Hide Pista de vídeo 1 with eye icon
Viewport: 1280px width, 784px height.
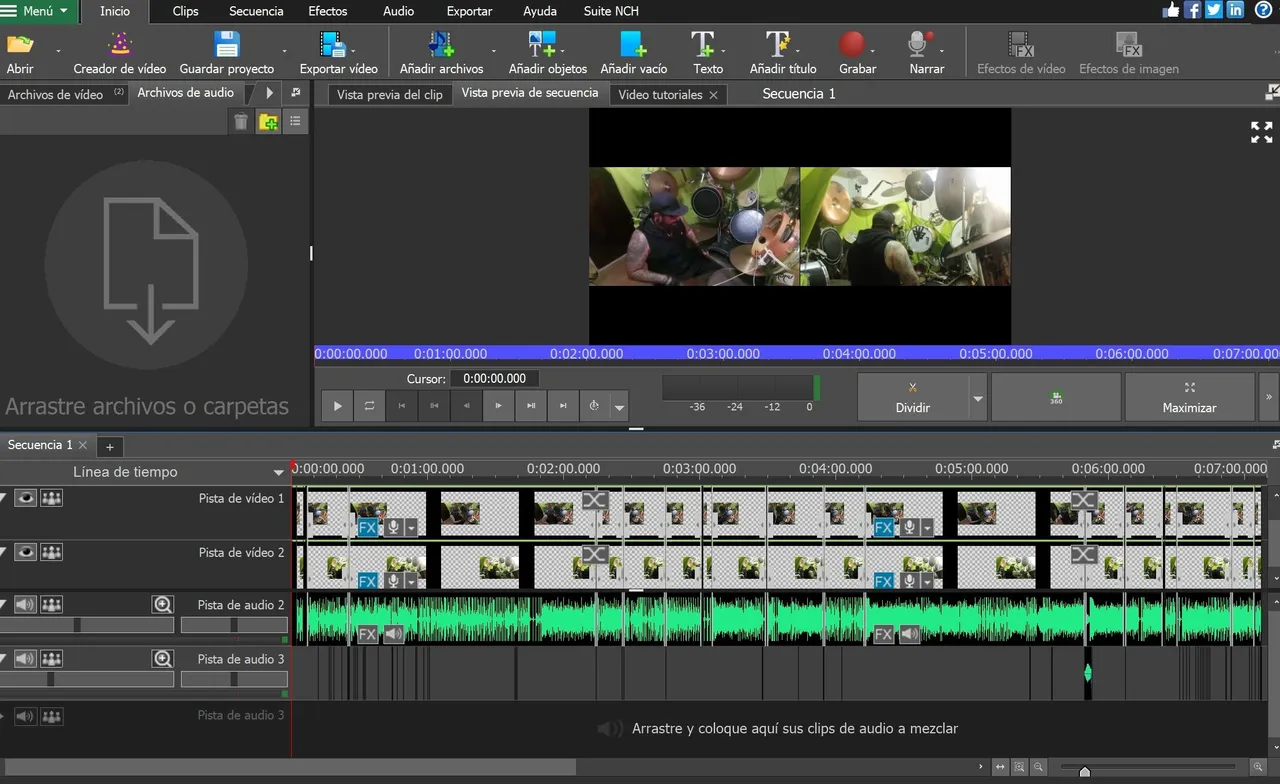click(x=25, y=498)
